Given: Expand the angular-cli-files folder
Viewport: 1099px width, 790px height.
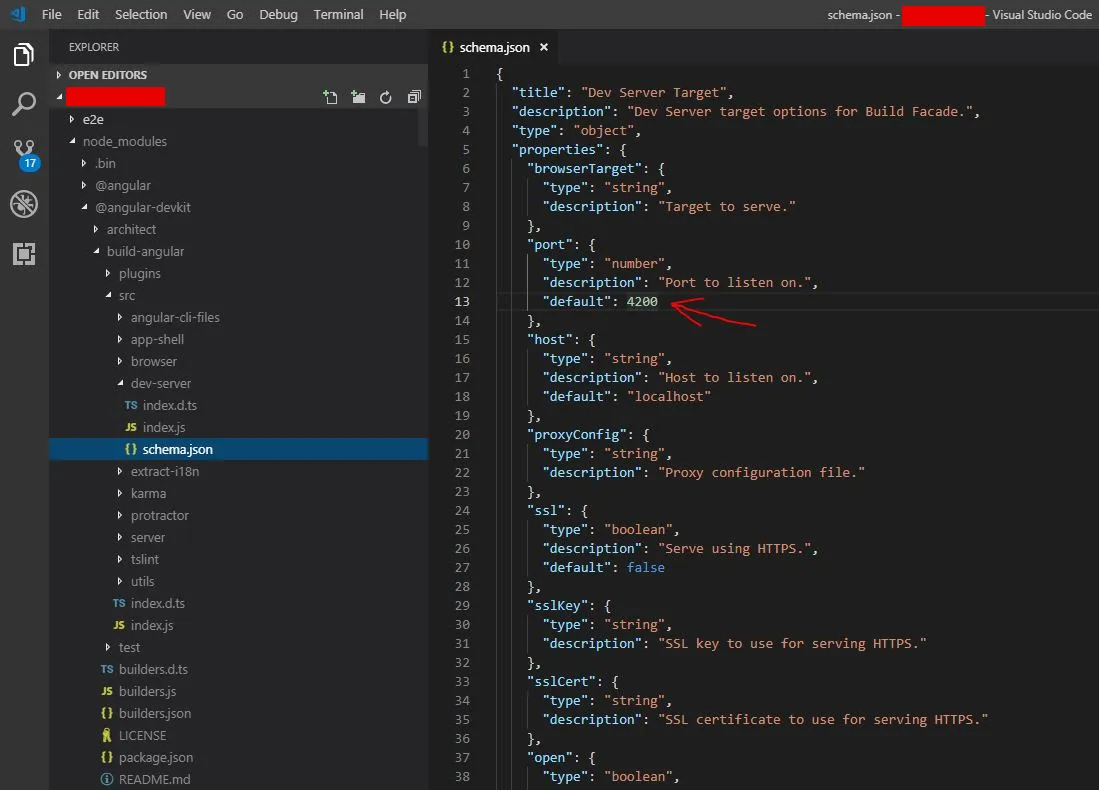Looking at the screenshot, I should click(238, 318).
